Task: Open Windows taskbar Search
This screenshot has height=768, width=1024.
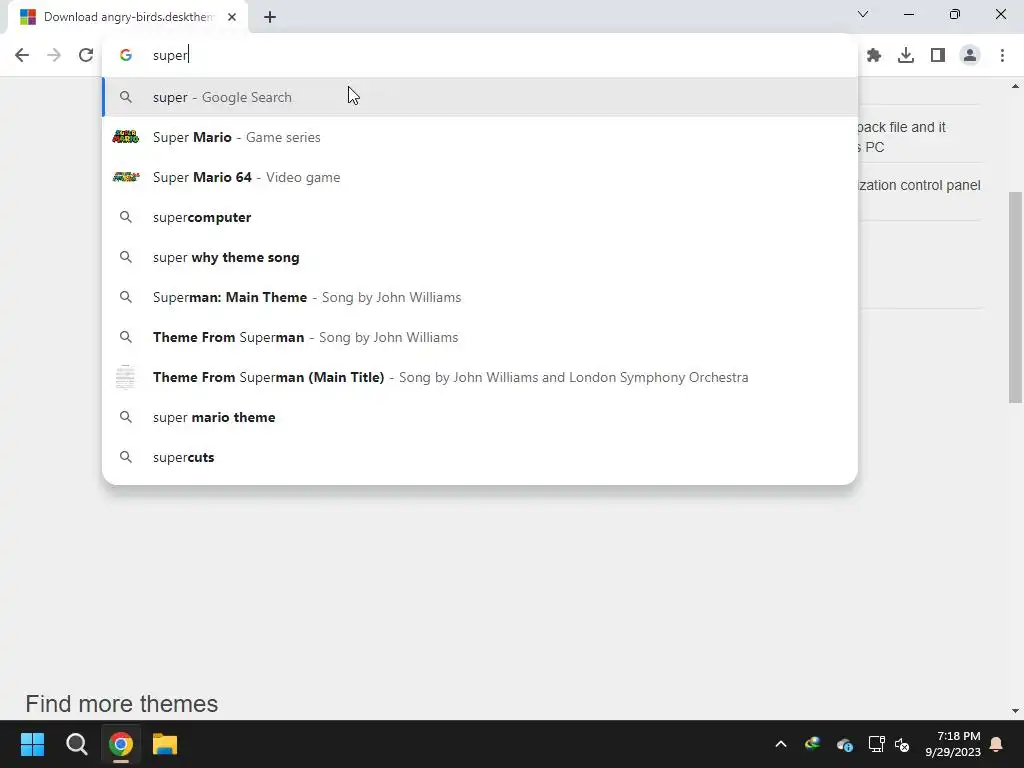Action: (x=76, y=744)
